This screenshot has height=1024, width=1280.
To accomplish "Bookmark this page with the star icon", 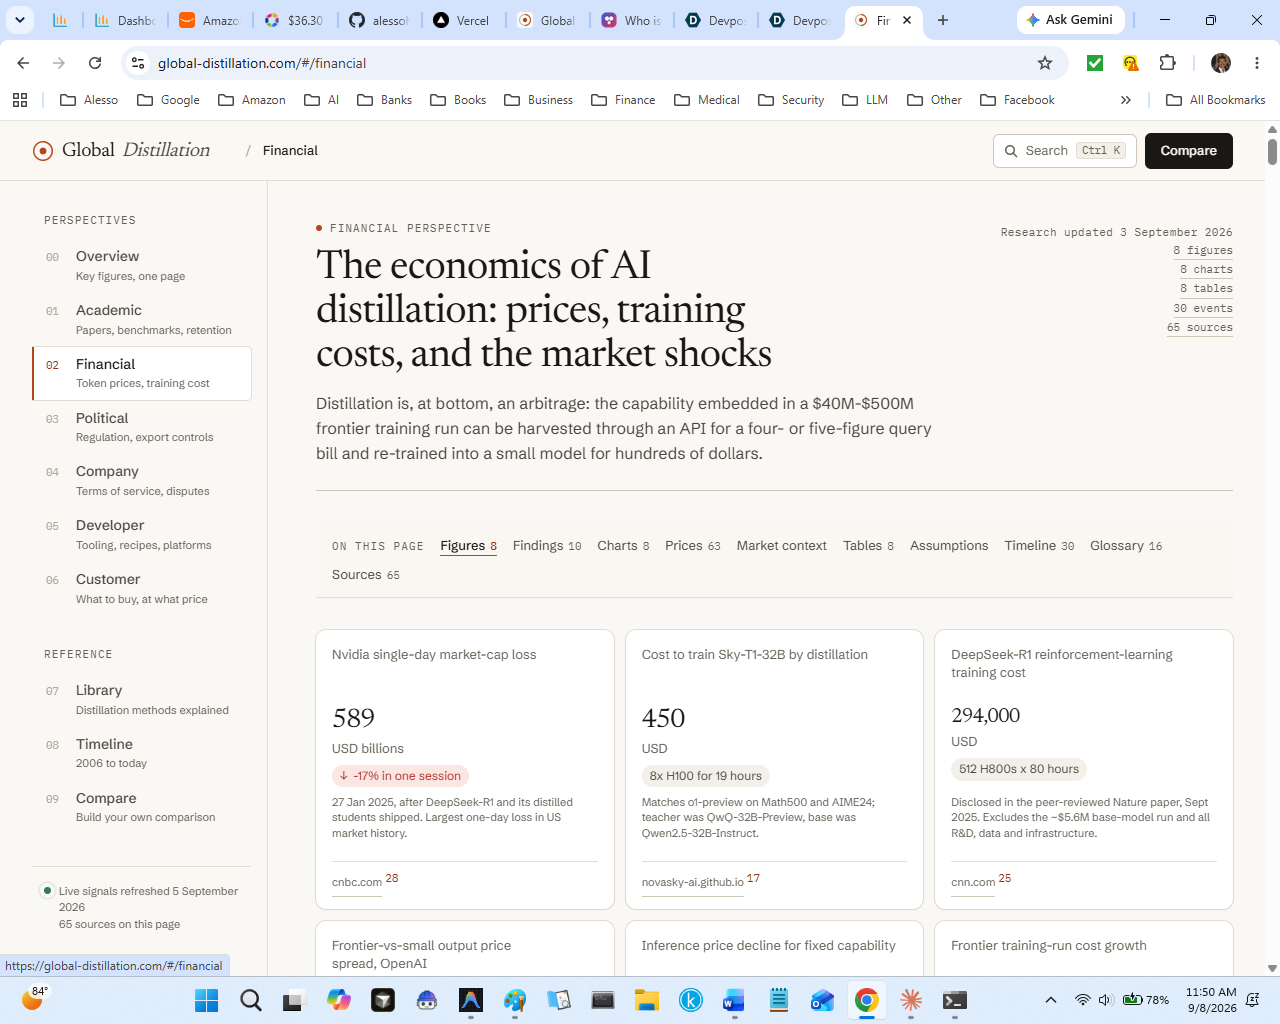I will click(1045, 63).
